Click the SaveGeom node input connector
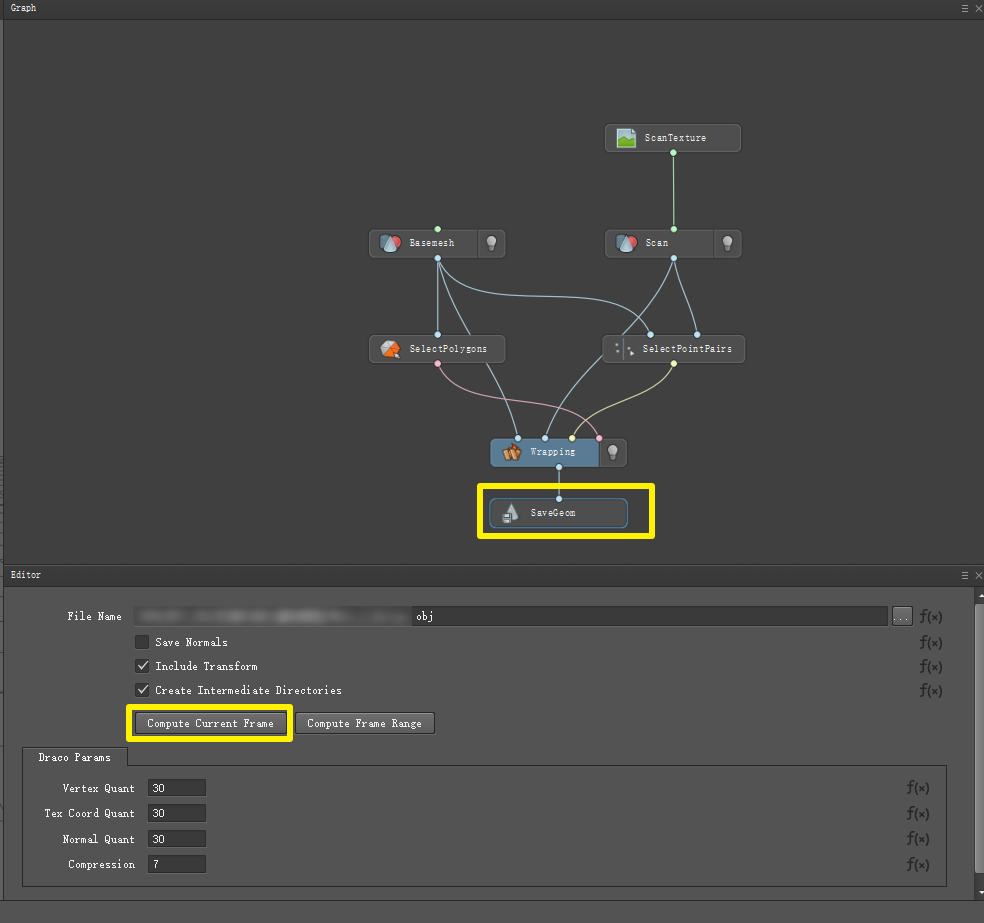The width and height of the screenshot is (984, 923). tap(559, 499)
